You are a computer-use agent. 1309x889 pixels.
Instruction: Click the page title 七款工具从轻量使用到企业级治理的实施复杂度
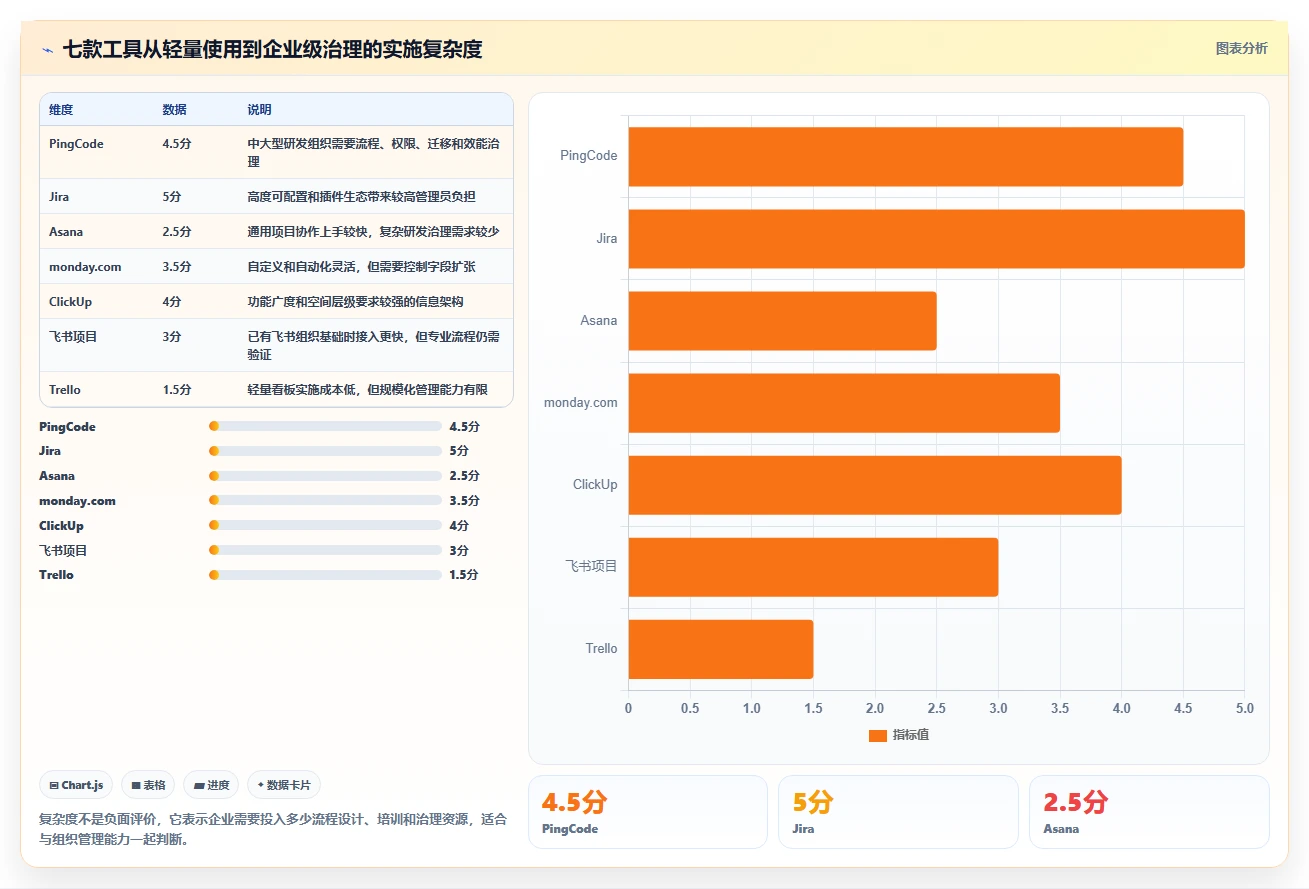(272, 49)
